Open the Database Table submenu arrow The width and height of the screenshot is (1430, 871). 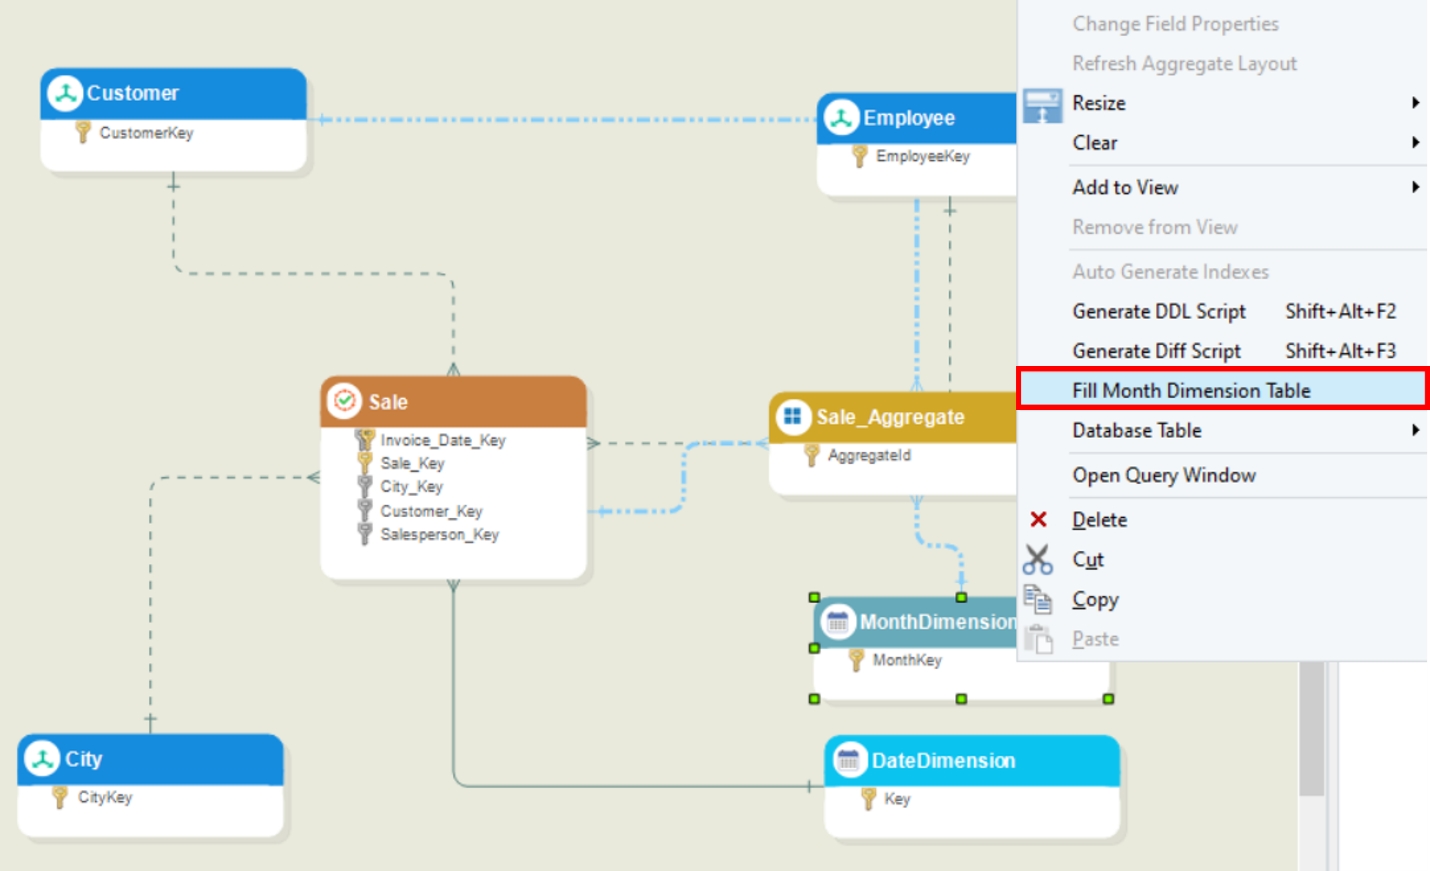1415,430
